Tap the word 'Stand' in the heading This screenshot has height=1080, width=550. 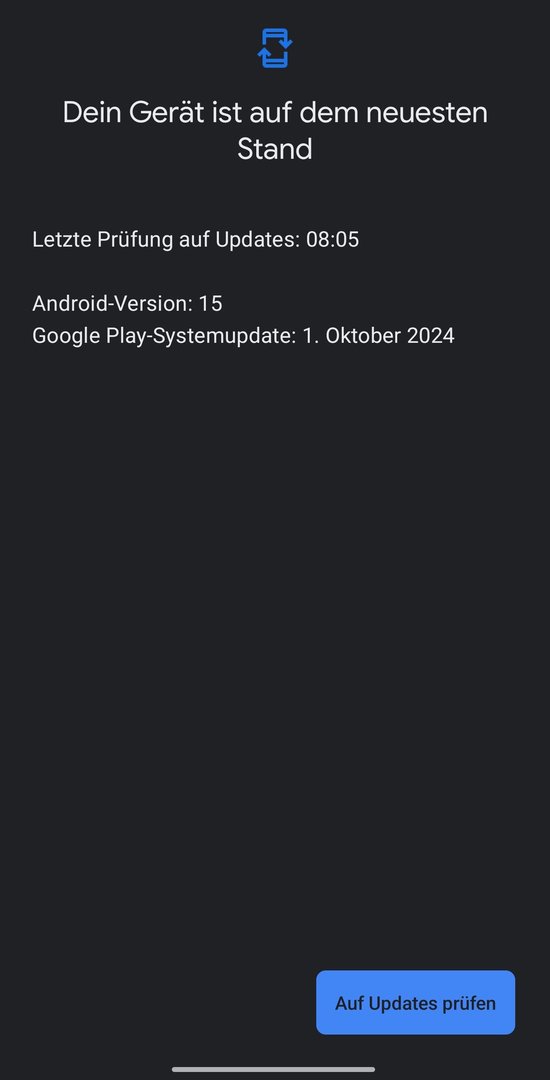(275, 149)
